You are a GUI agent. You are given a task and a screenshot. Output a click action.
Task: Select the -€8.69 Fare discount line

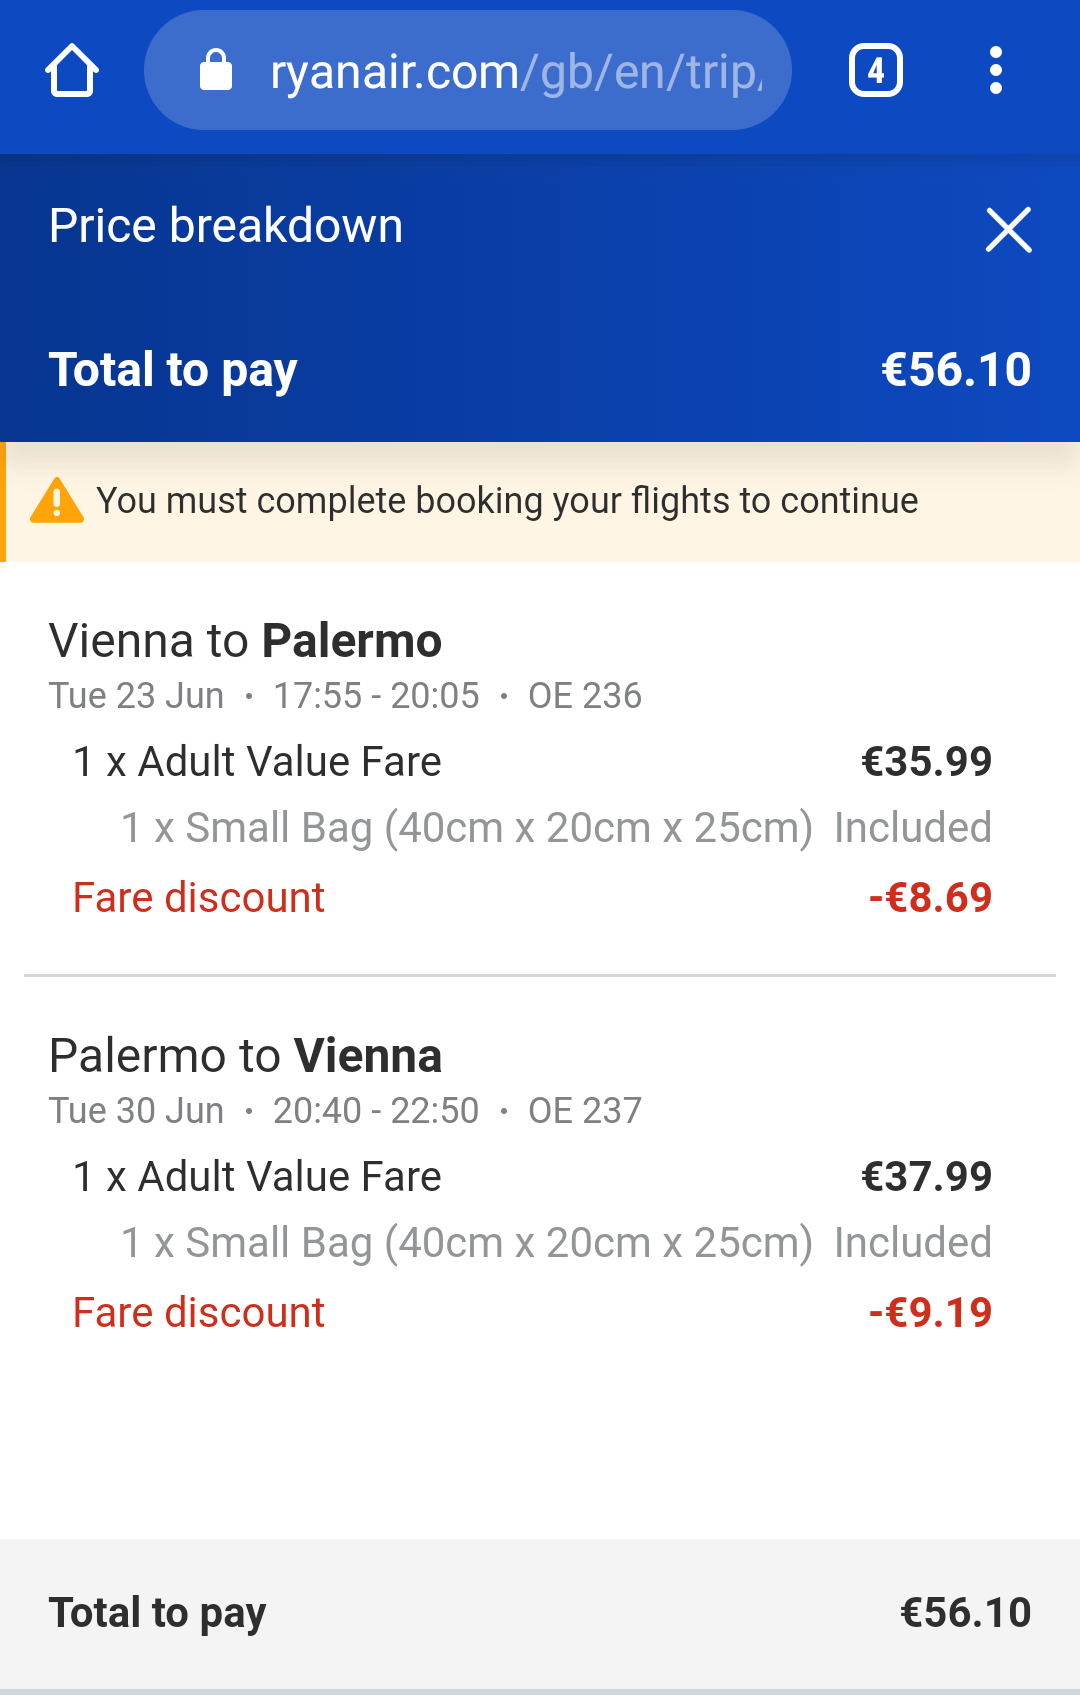532,898
